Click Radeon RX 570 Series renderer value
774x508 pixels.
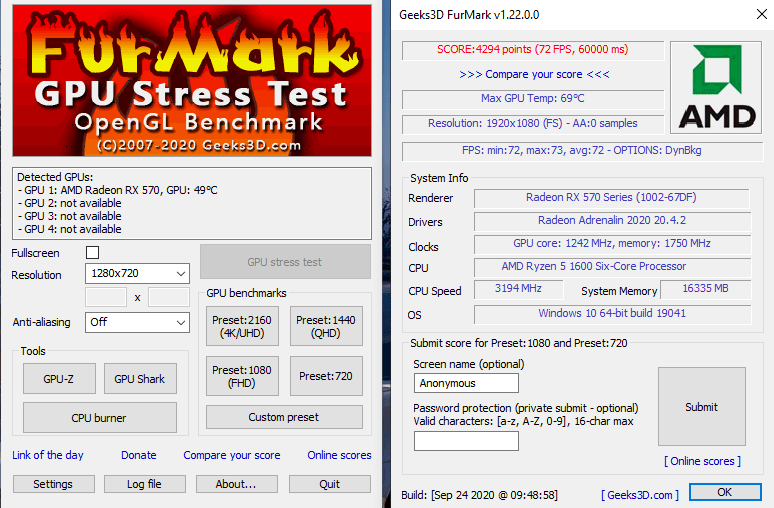(x=611, y=197)
